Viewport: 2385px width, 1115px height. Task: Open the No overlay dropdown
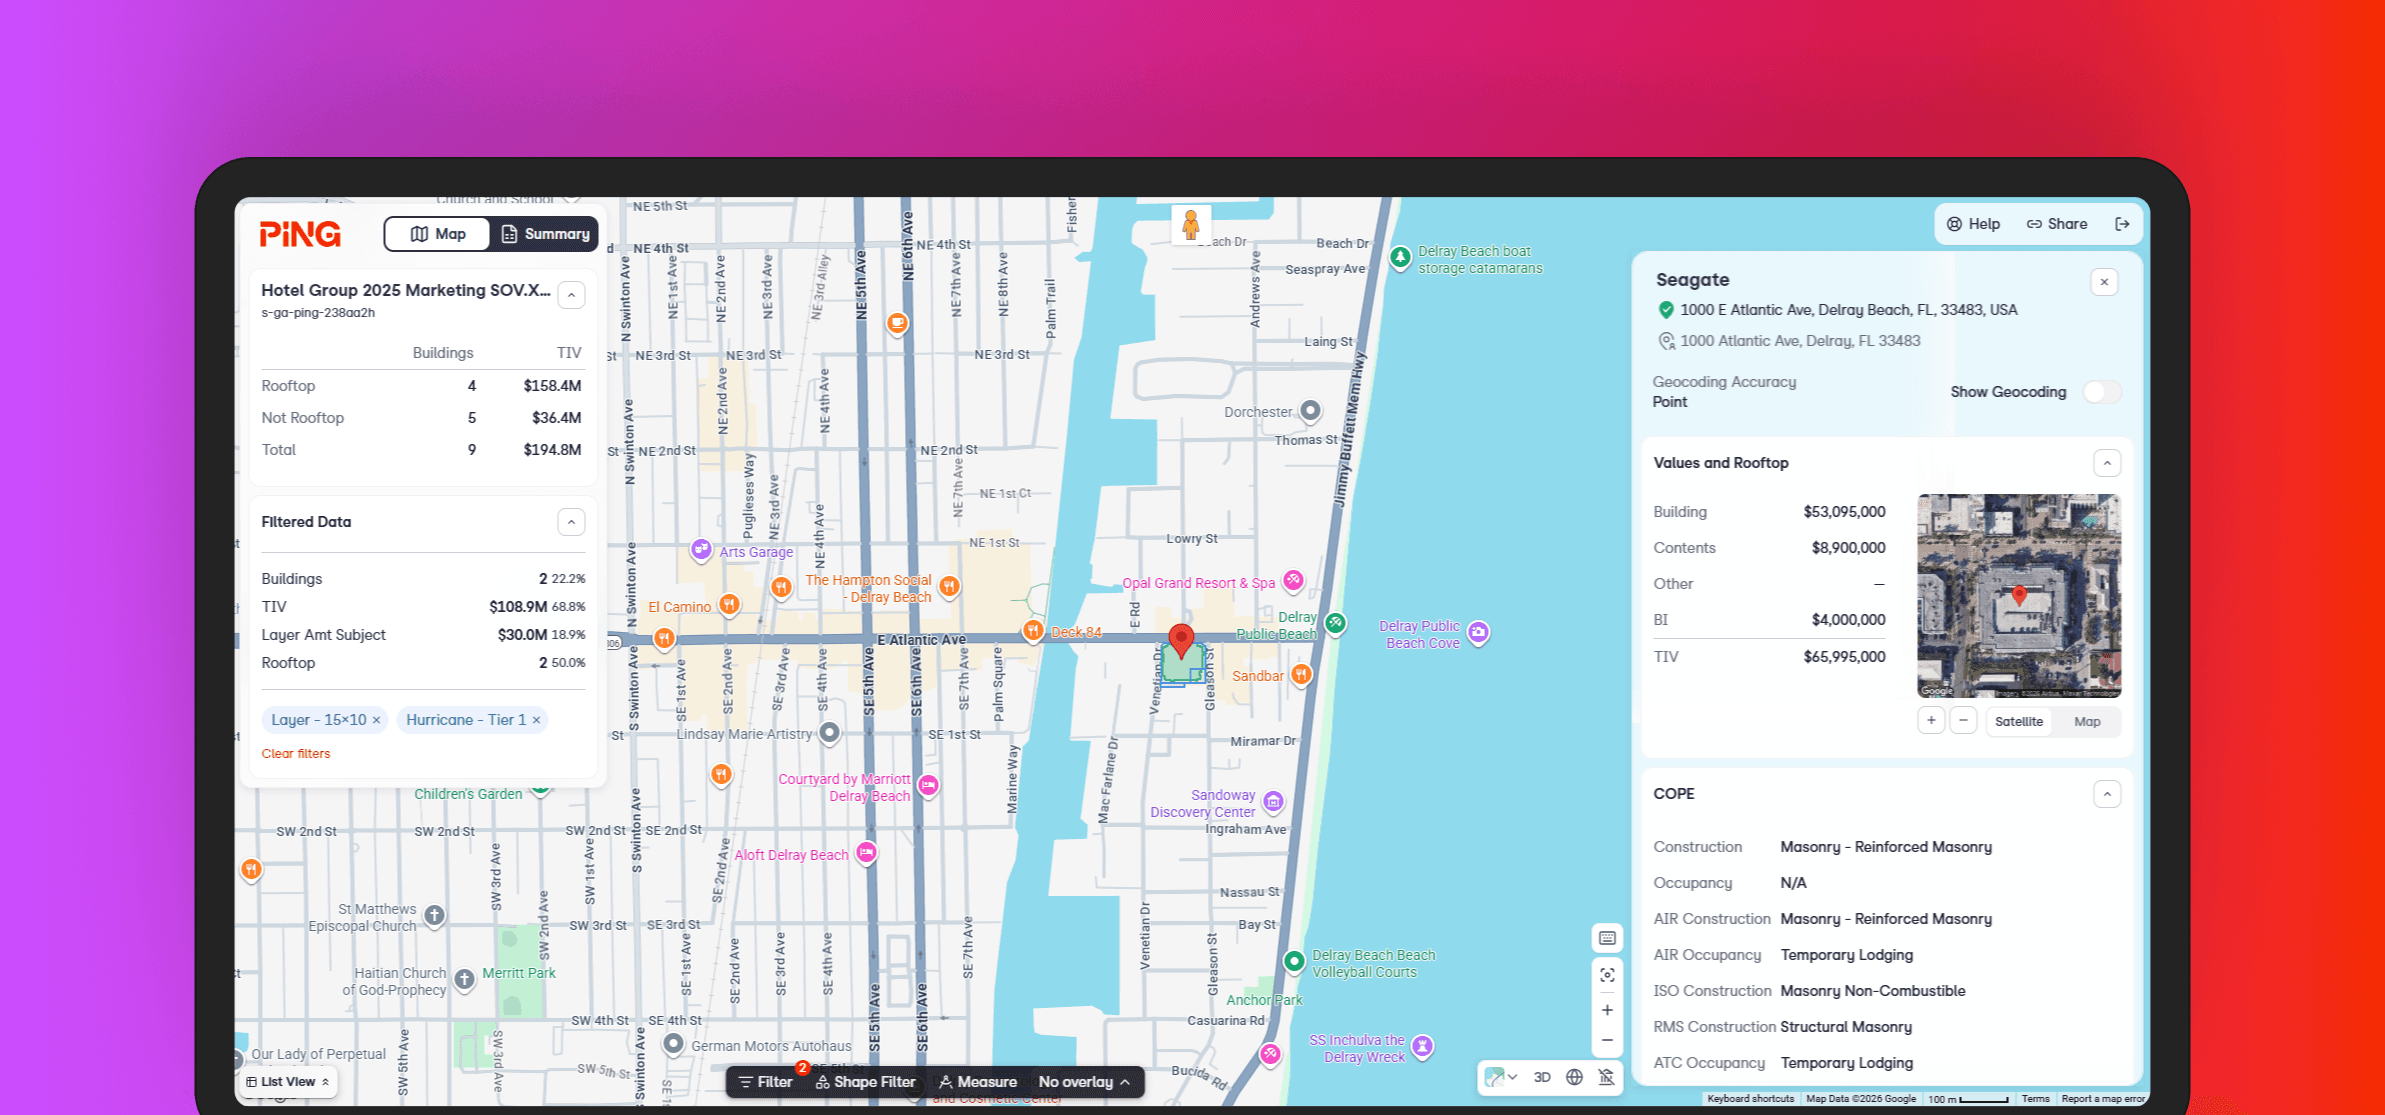tap(1084, 1082)
